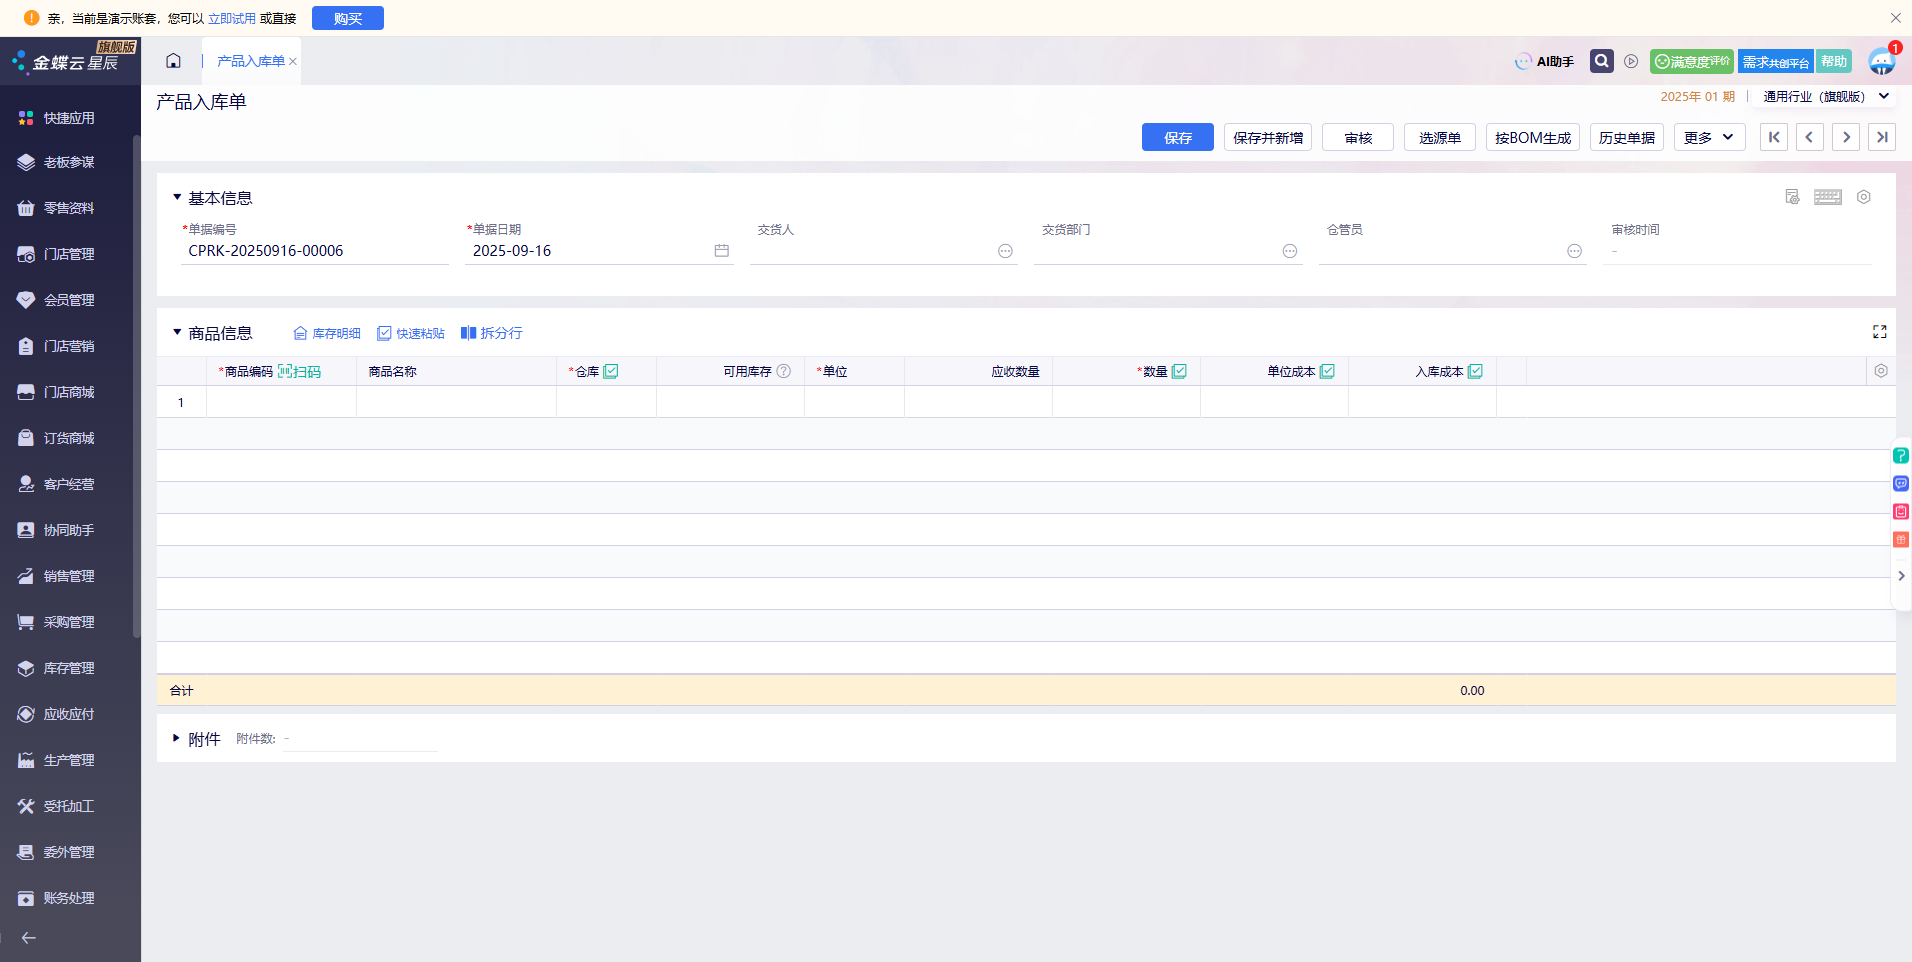This screenshot has width=1912, height=962.
Task: Toggle the 数量 column checkbox
Action: point(1179,371)
